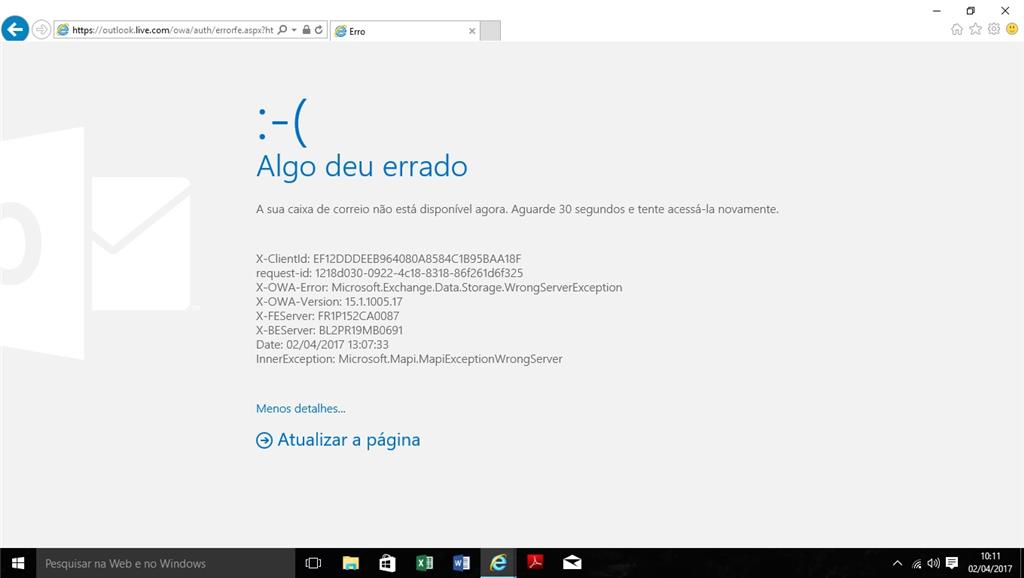Open Favorites star icon
Image resolution: width=1024 pixels, height=578 pixels.
(x=975, y=29)
